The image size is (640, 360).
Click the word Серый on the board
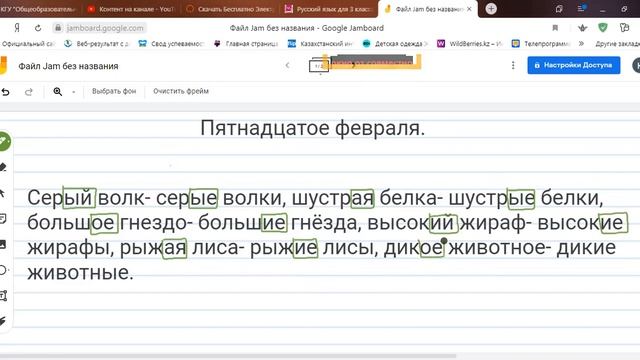(61, 198)
